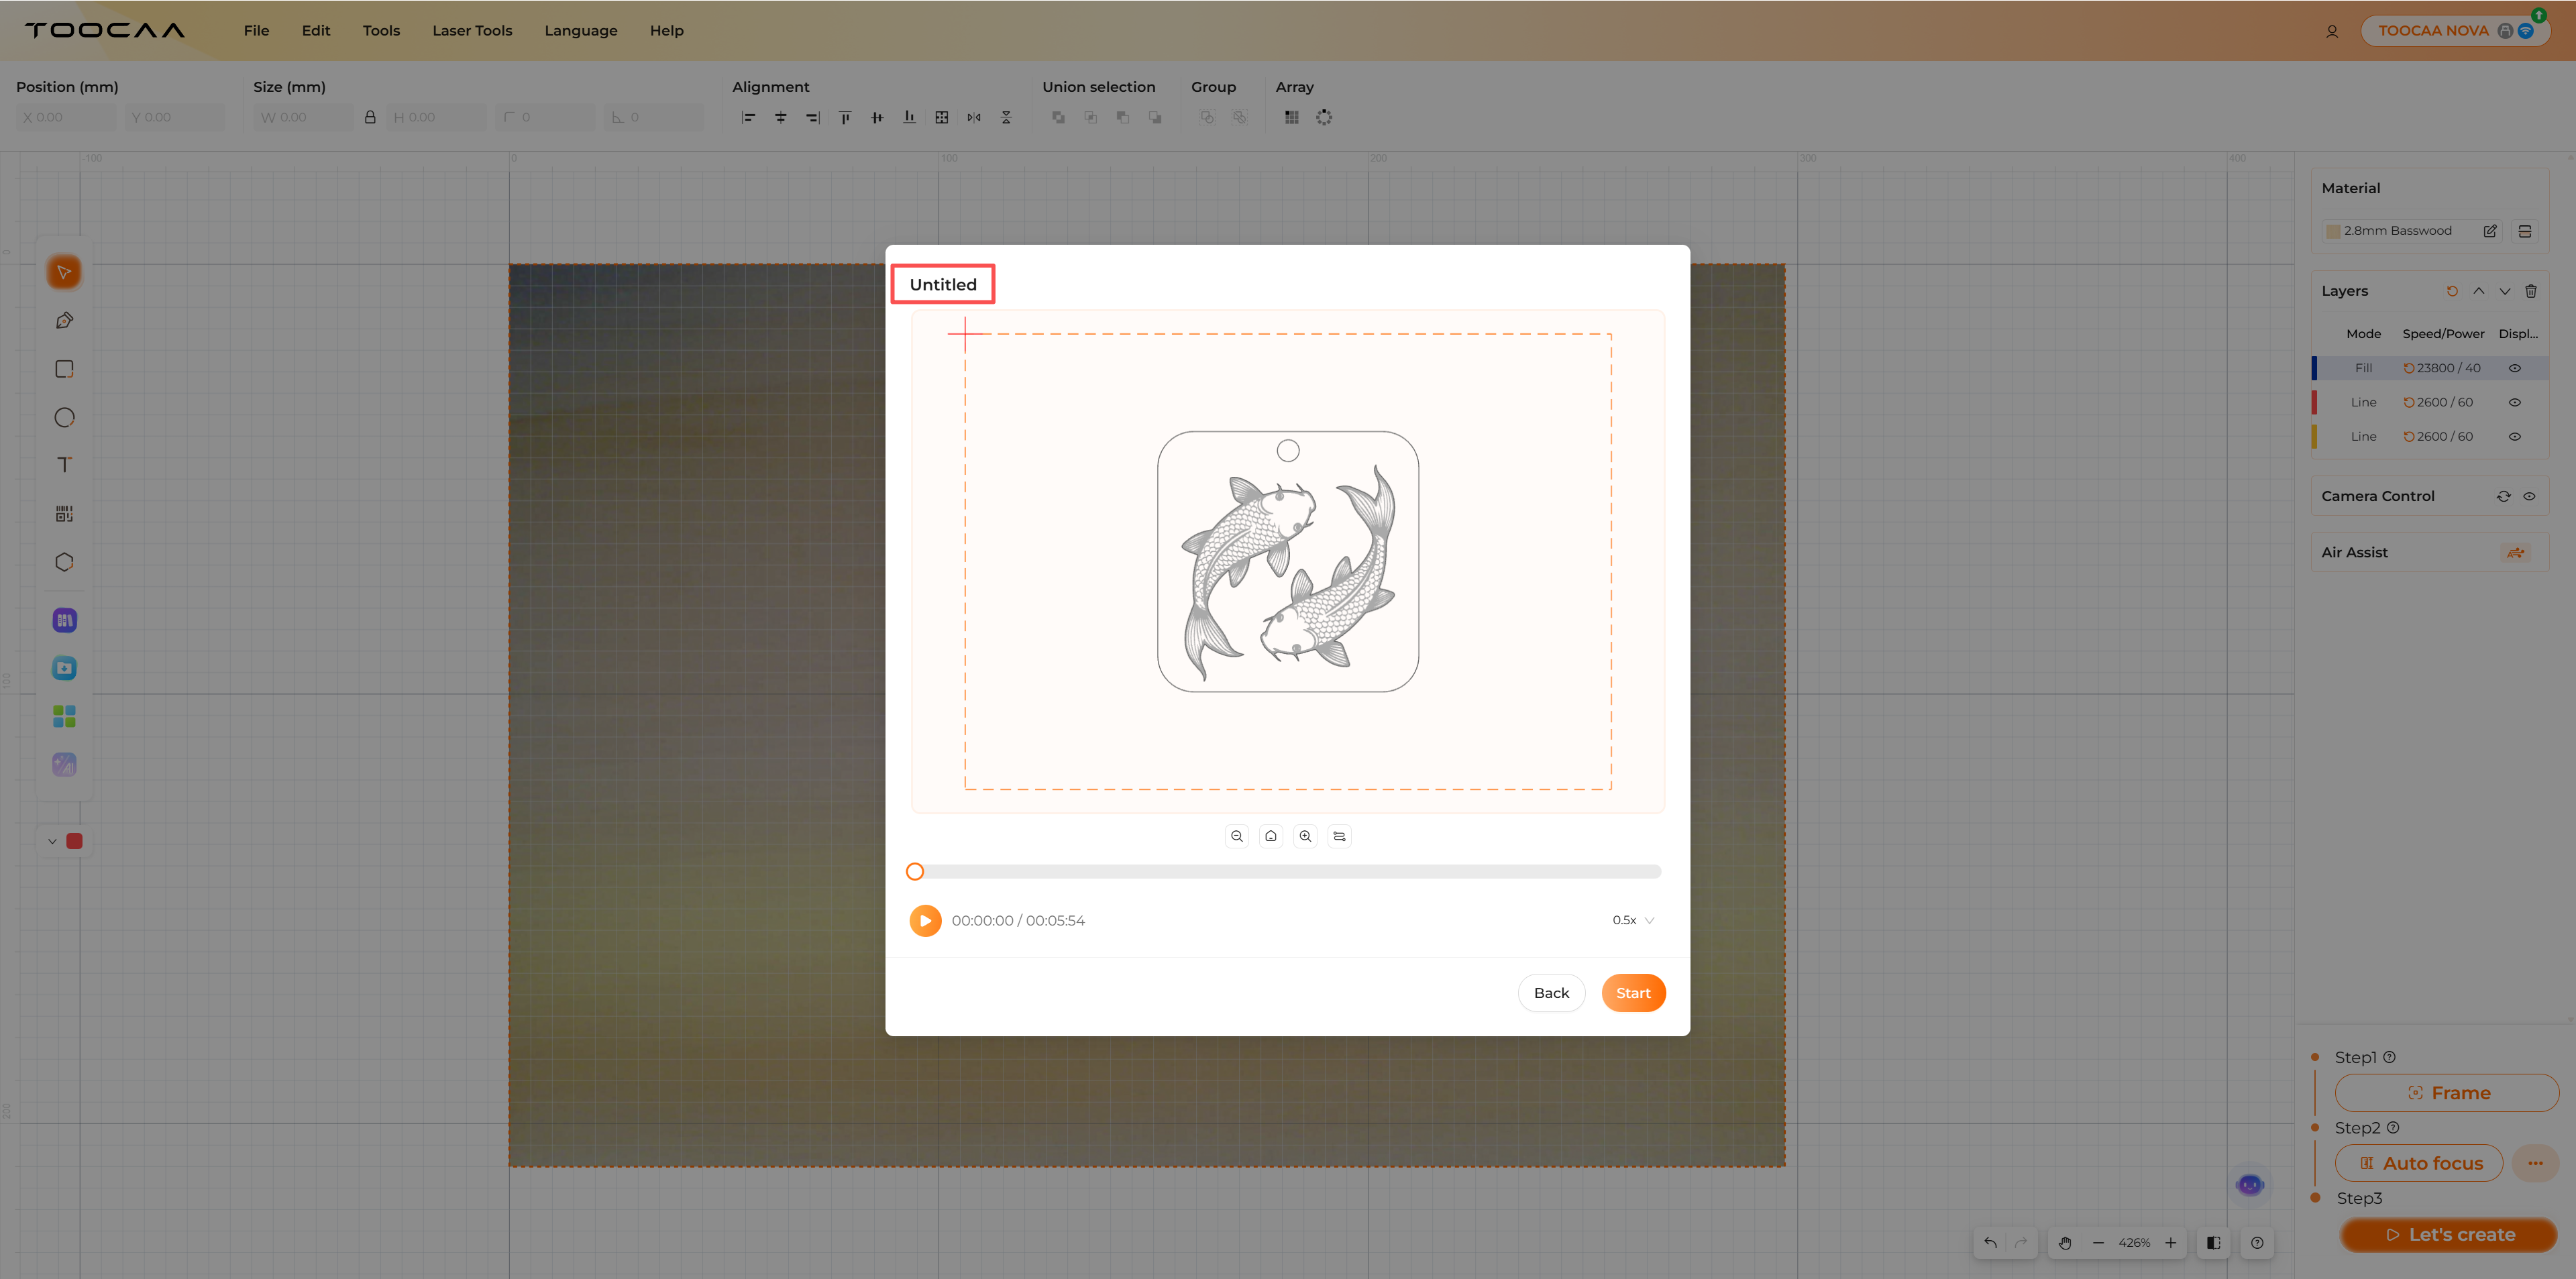
Task: Click the Start button
Action: click(x=1632, y=993)
